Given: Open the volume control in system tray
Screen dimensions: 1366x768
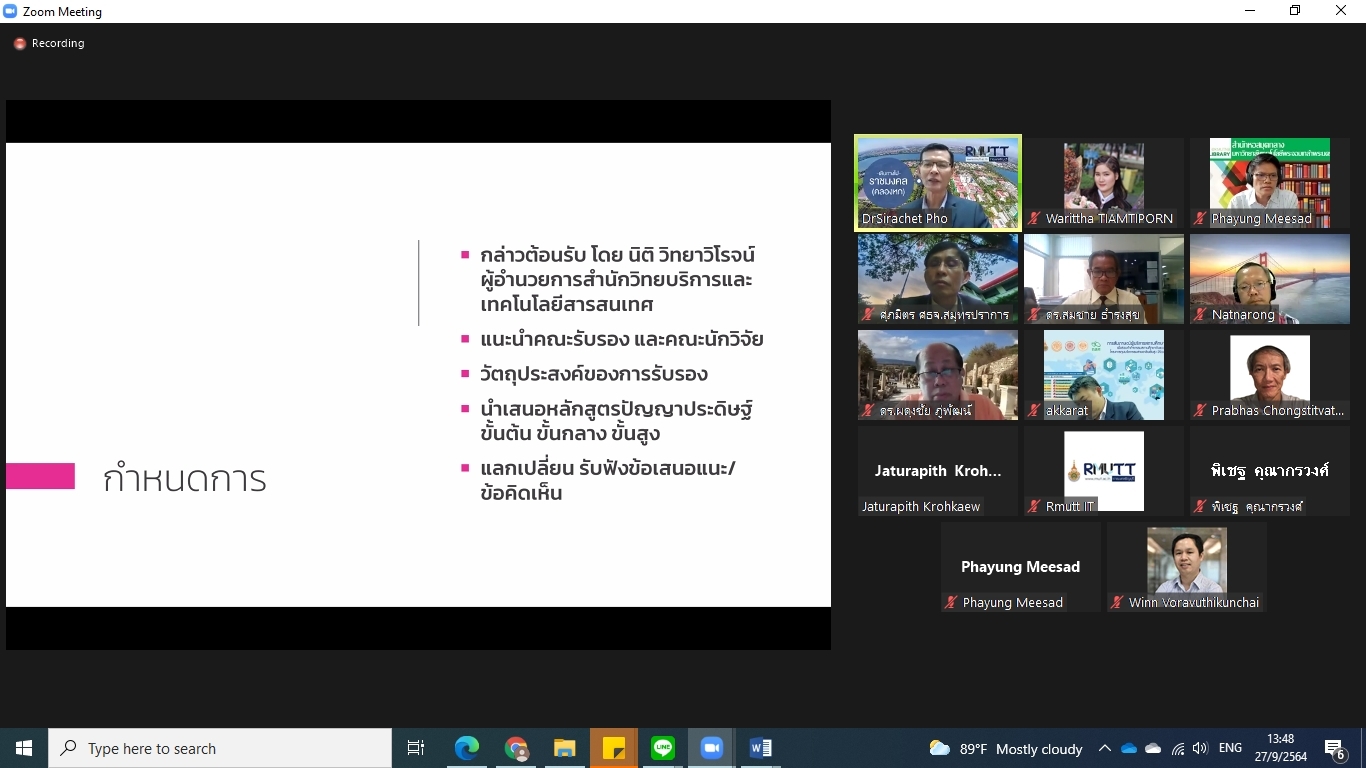Looking at the screenshot, I should pyautogui.click(x=1200, y=748).
